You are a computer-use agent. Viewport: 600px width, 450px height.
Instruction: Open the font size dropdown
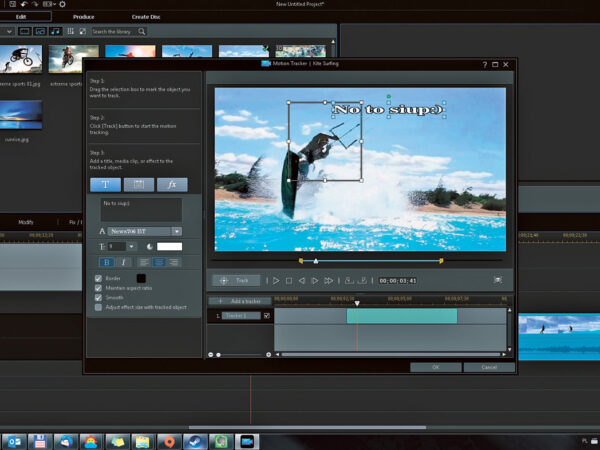[131, 246]
